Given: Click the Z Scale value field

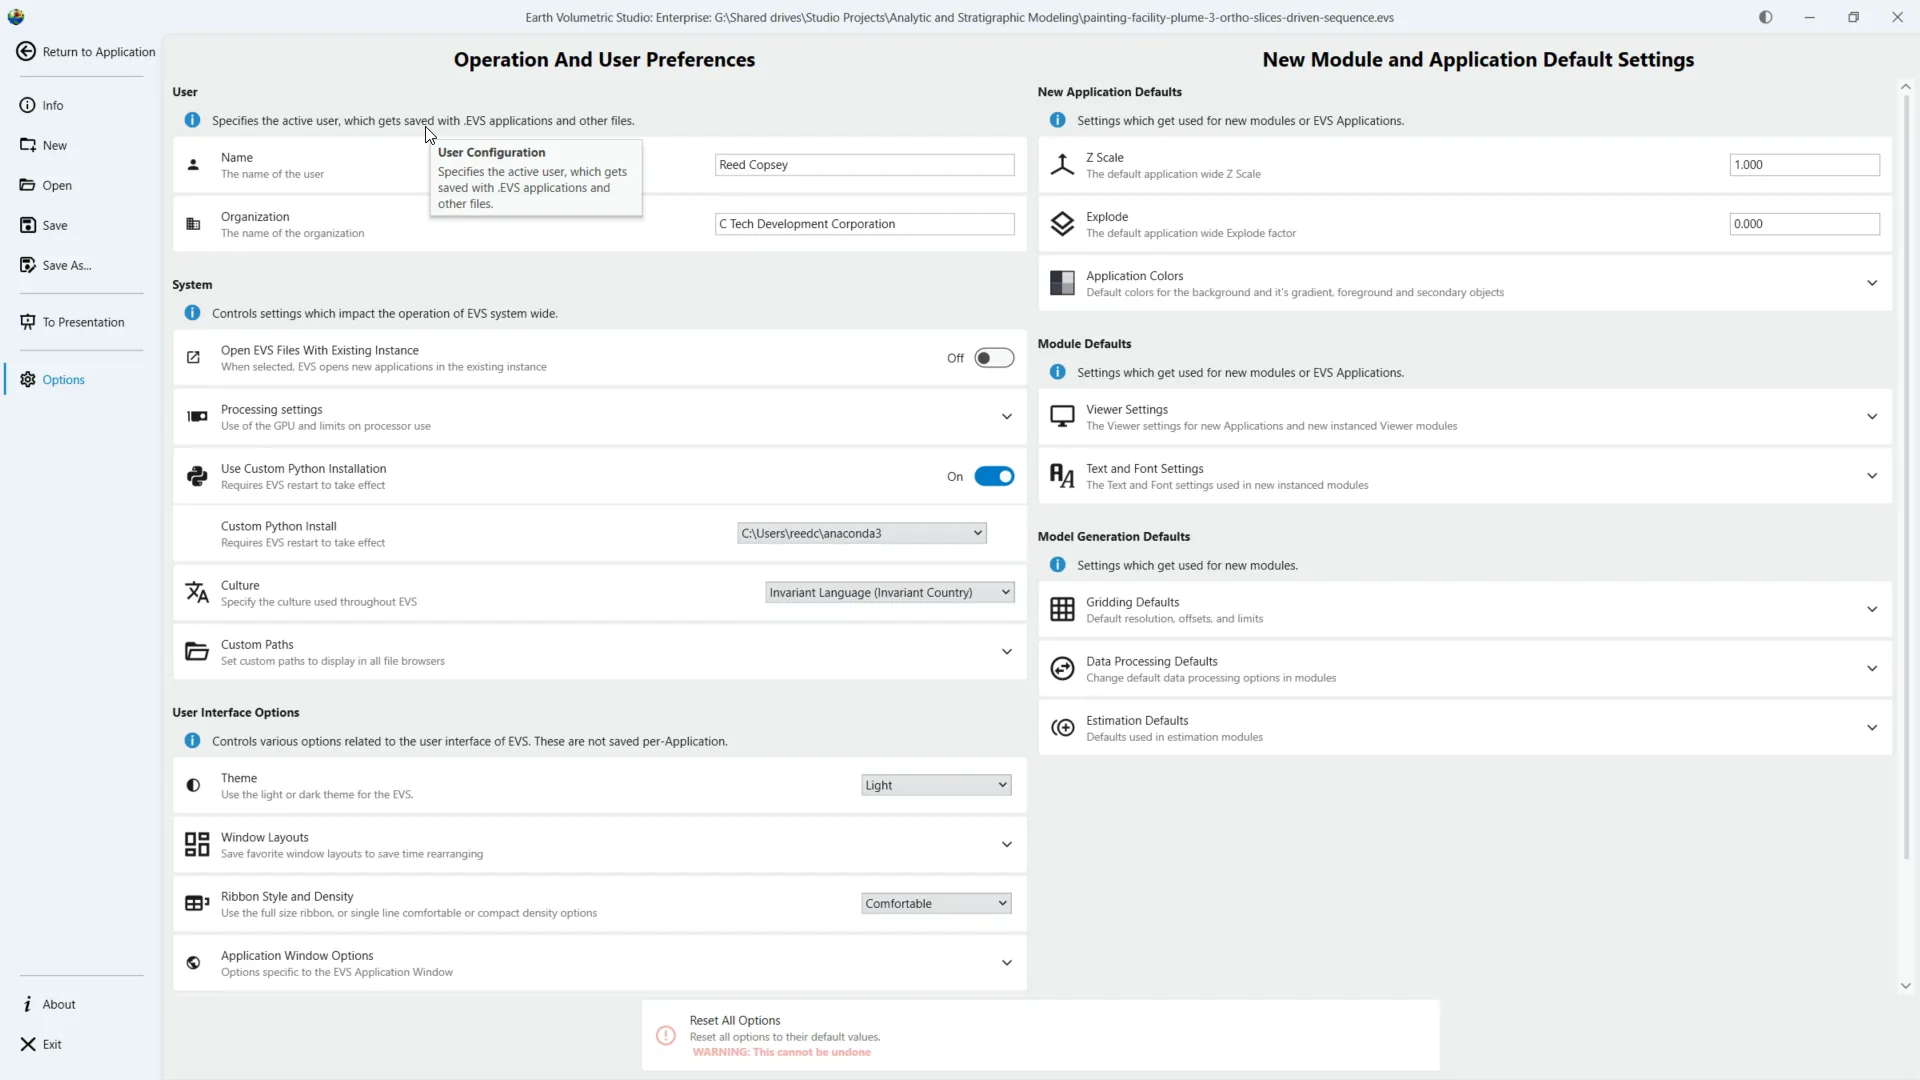Looking at the screenshot, I should [1804, 165].
